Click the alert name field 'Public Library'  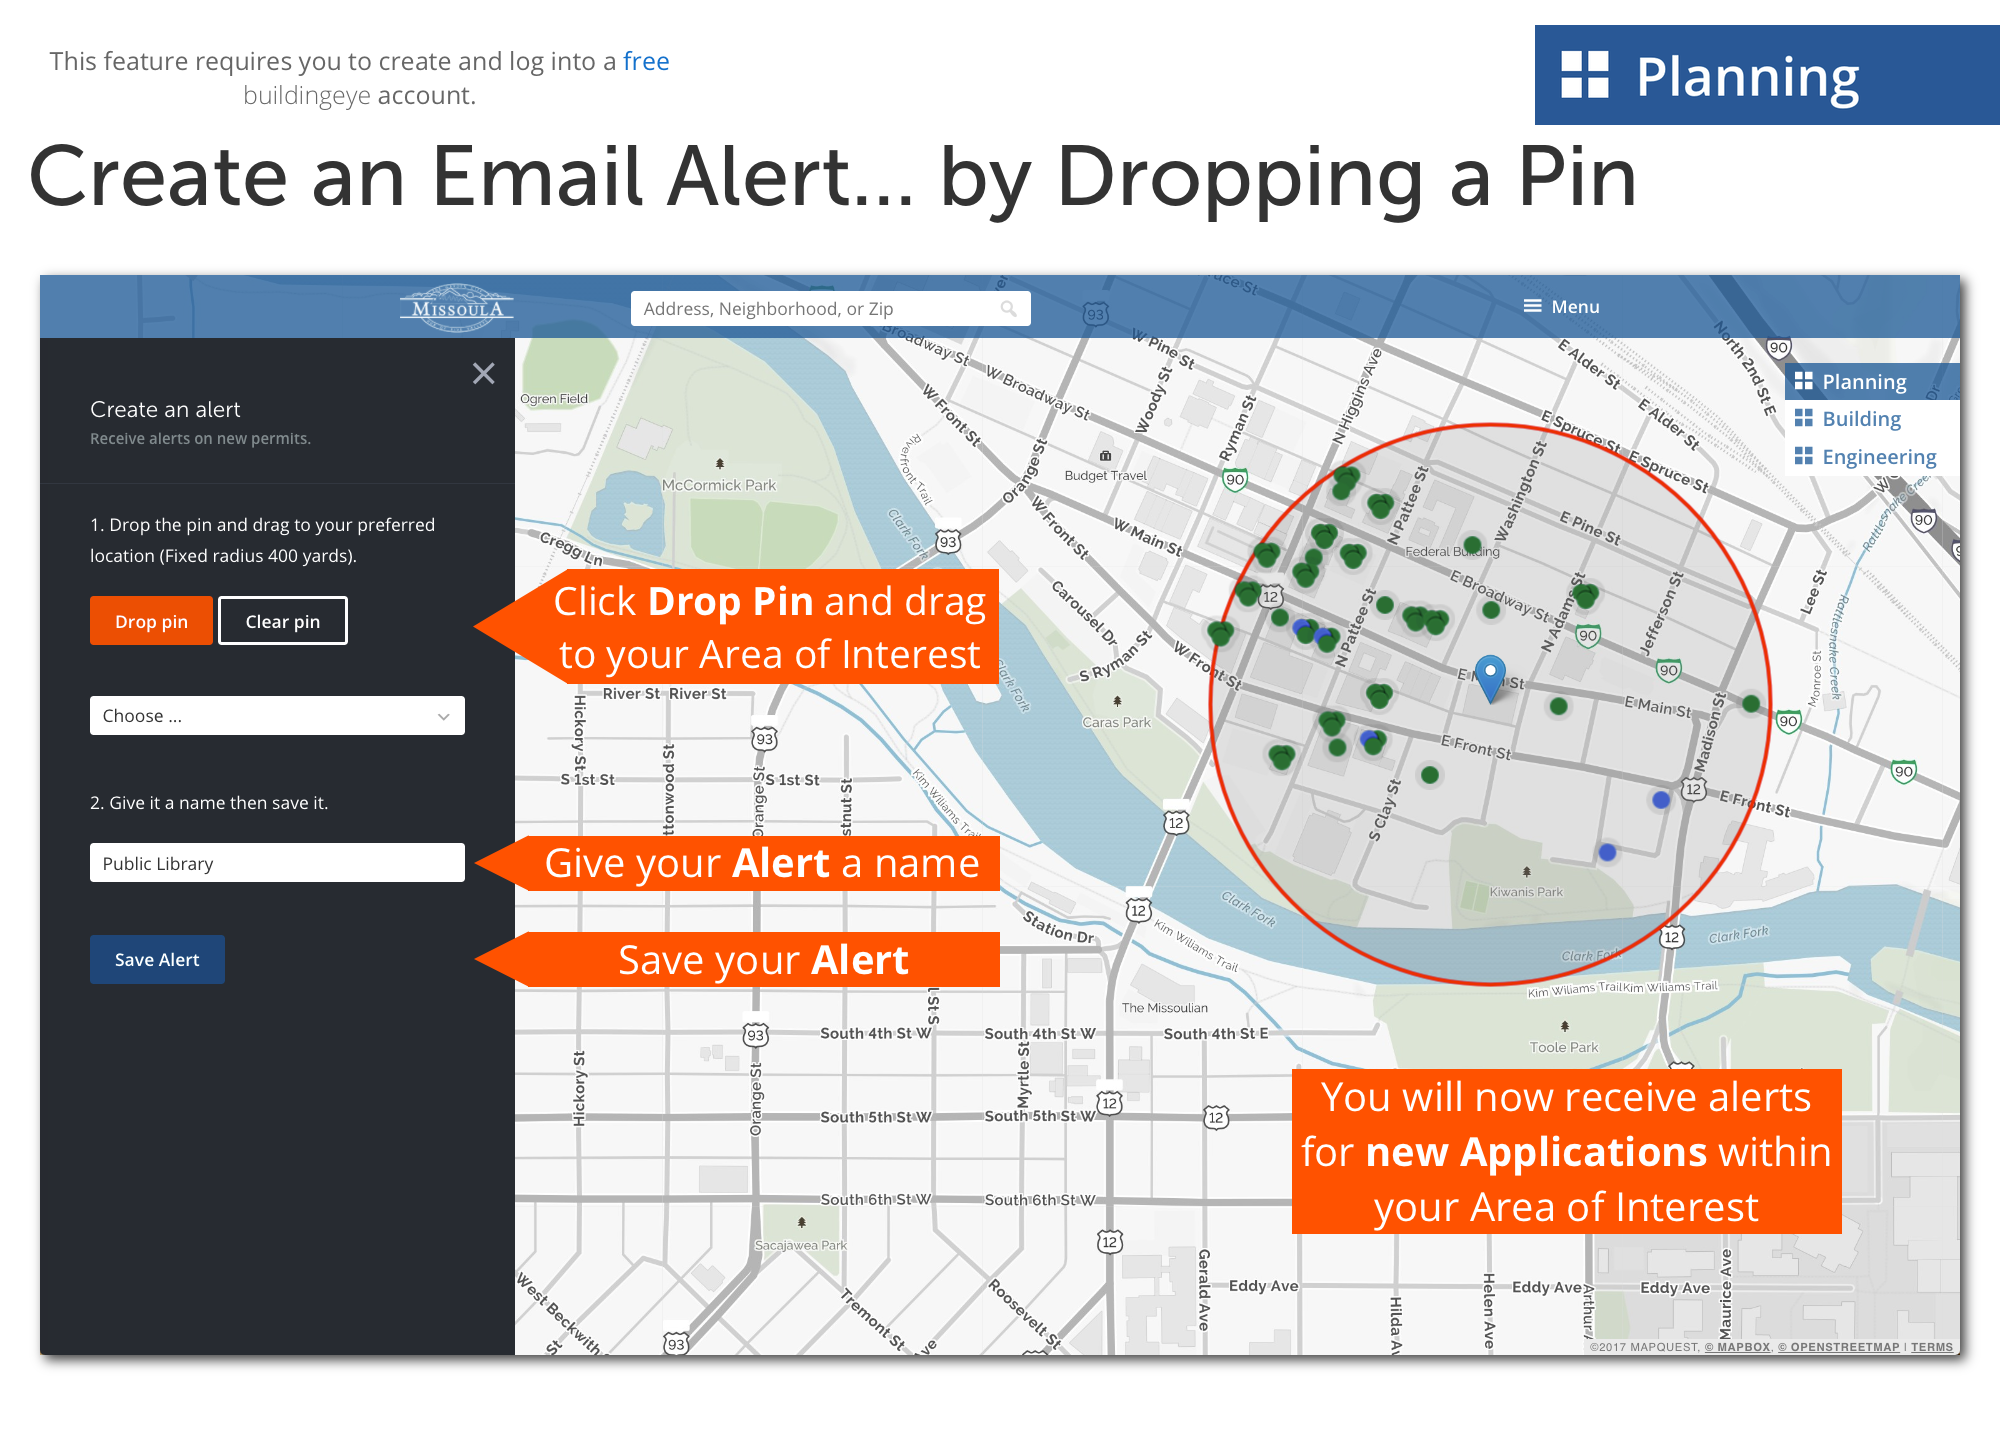(277, 863)
